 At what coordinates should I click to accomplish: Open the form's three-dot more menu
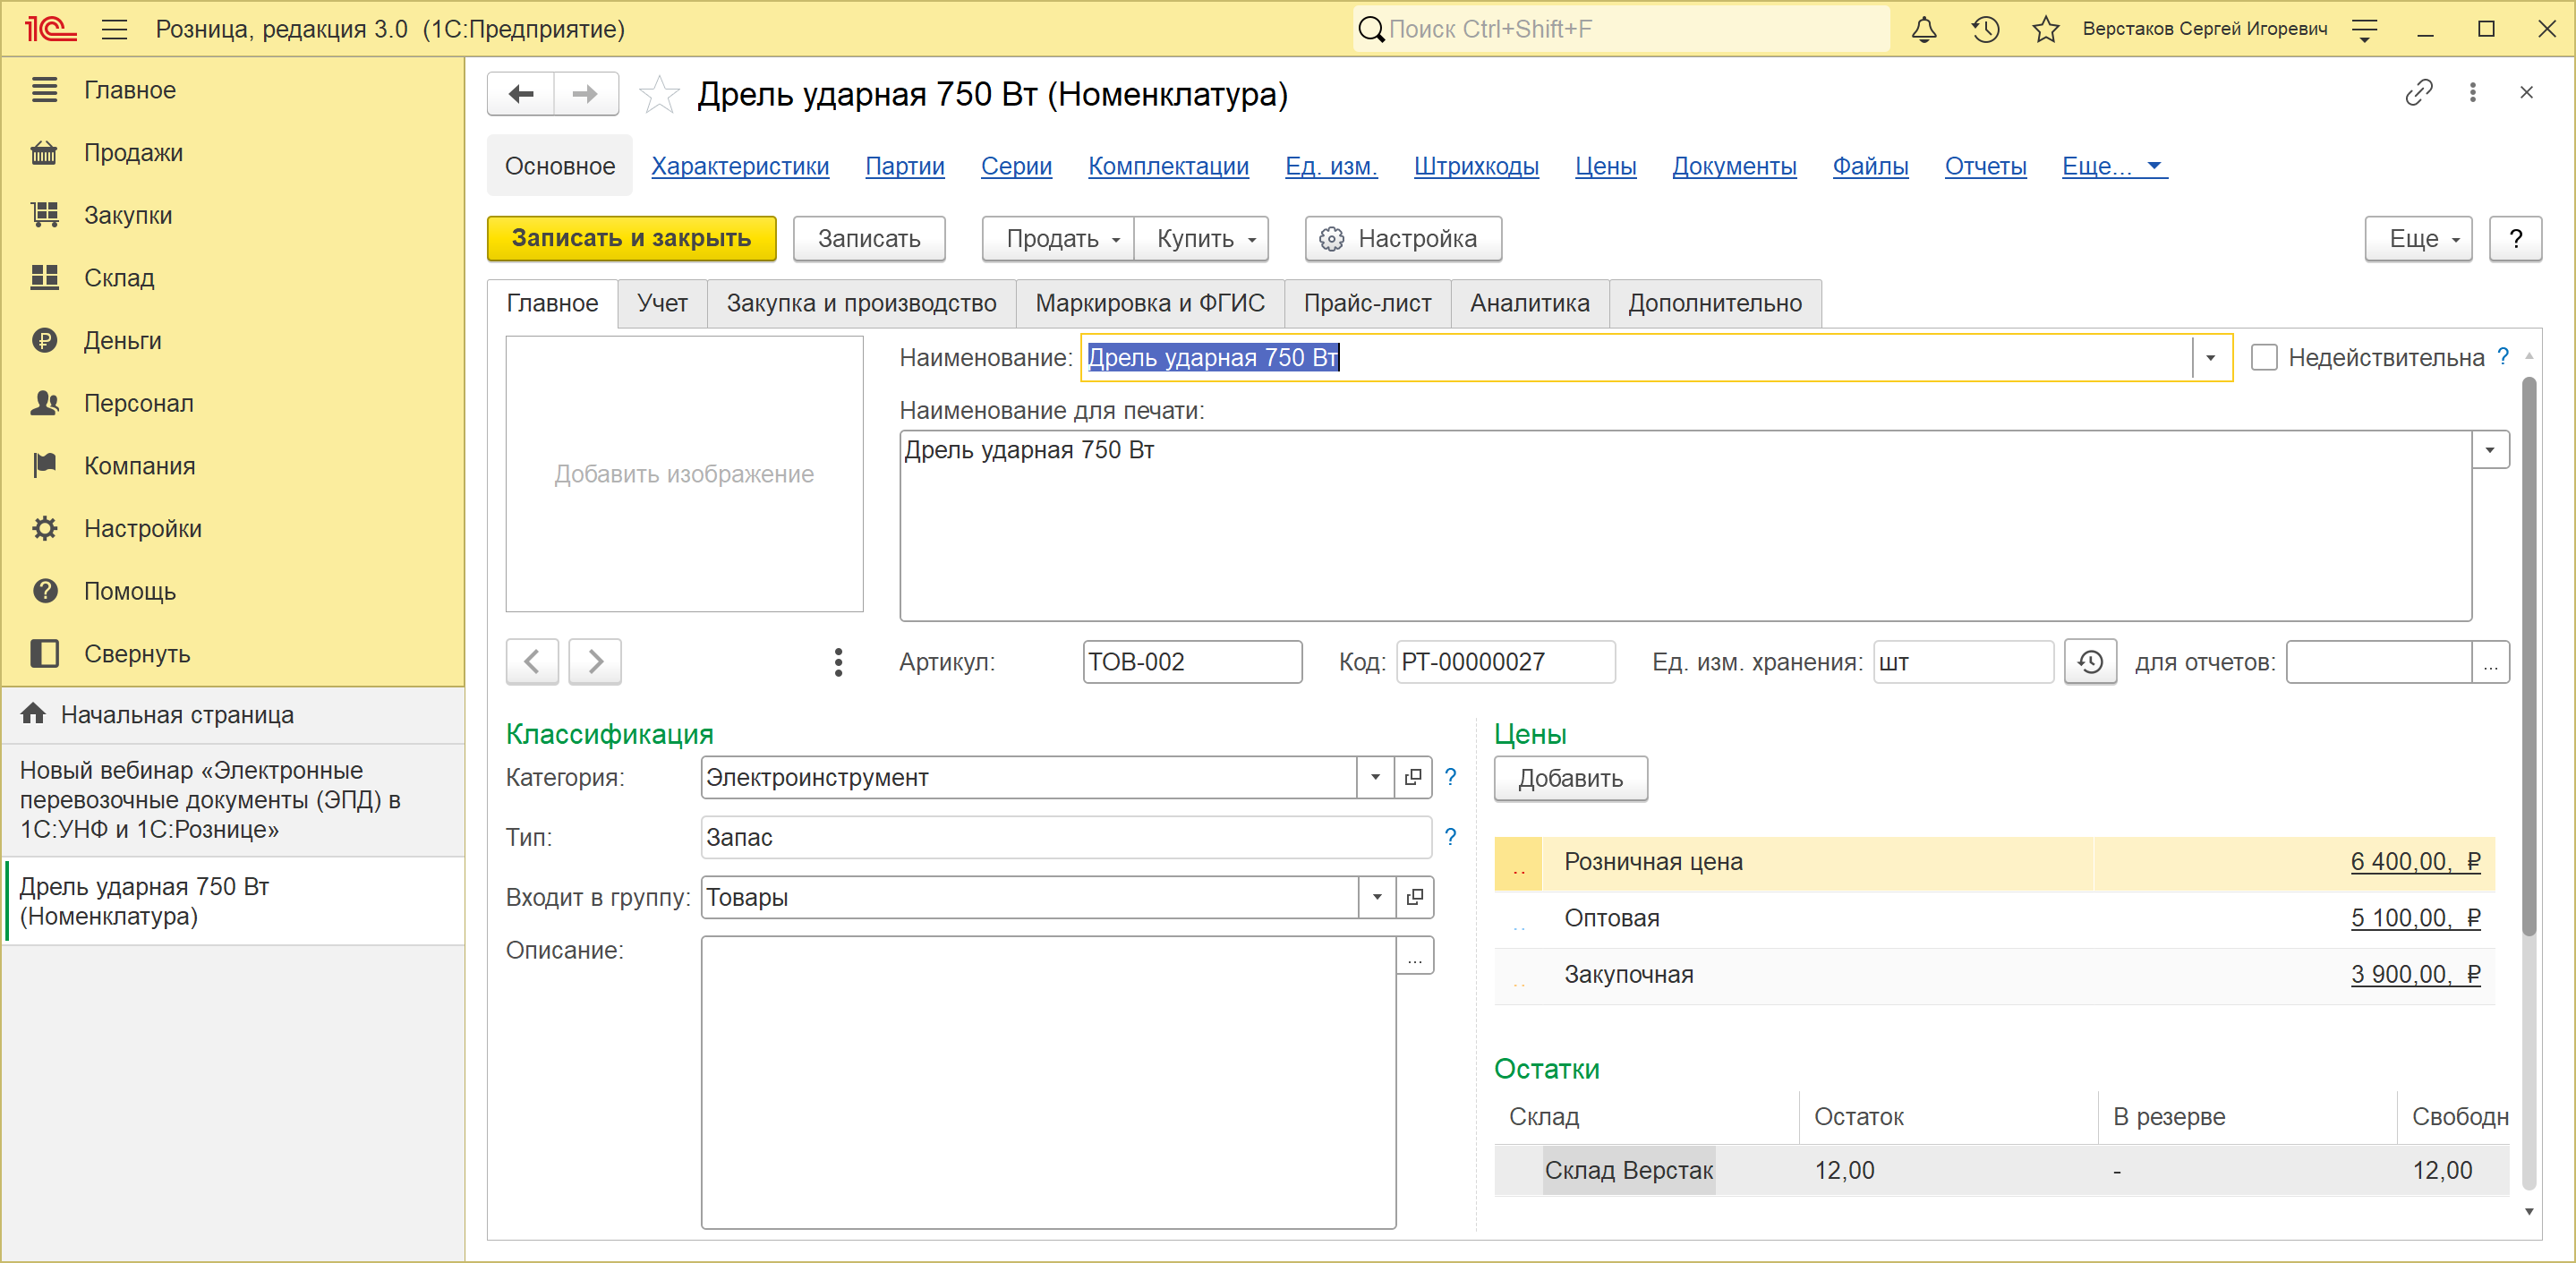(2473, 93)
